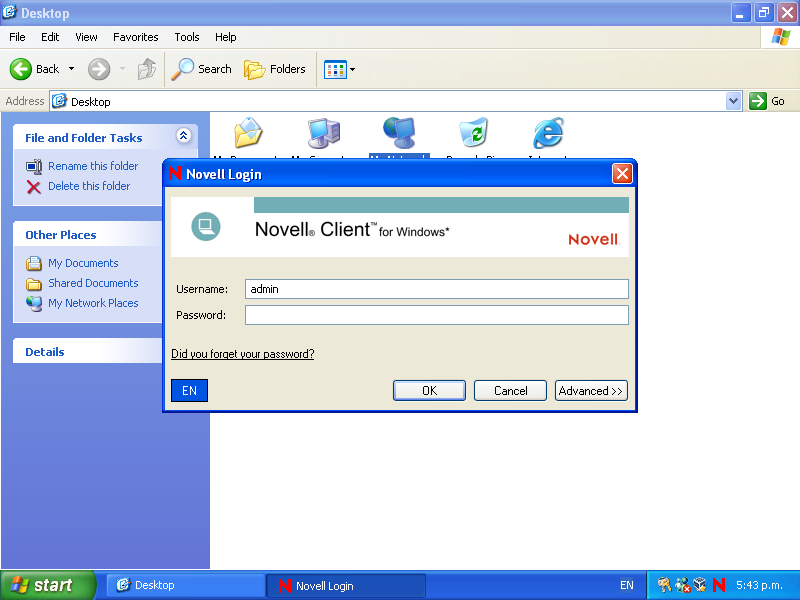Click the Start button

coord(48,585)
